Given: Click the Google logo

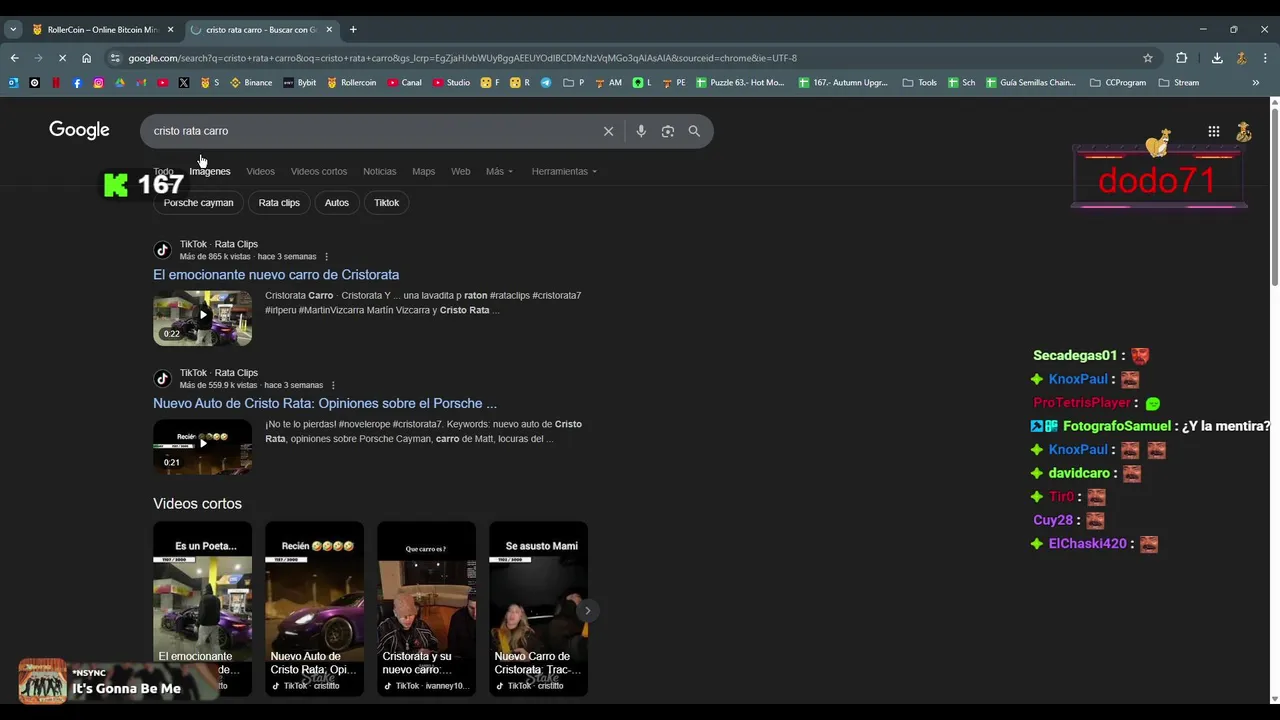Looking at the screenshot, I should point(79,130).
